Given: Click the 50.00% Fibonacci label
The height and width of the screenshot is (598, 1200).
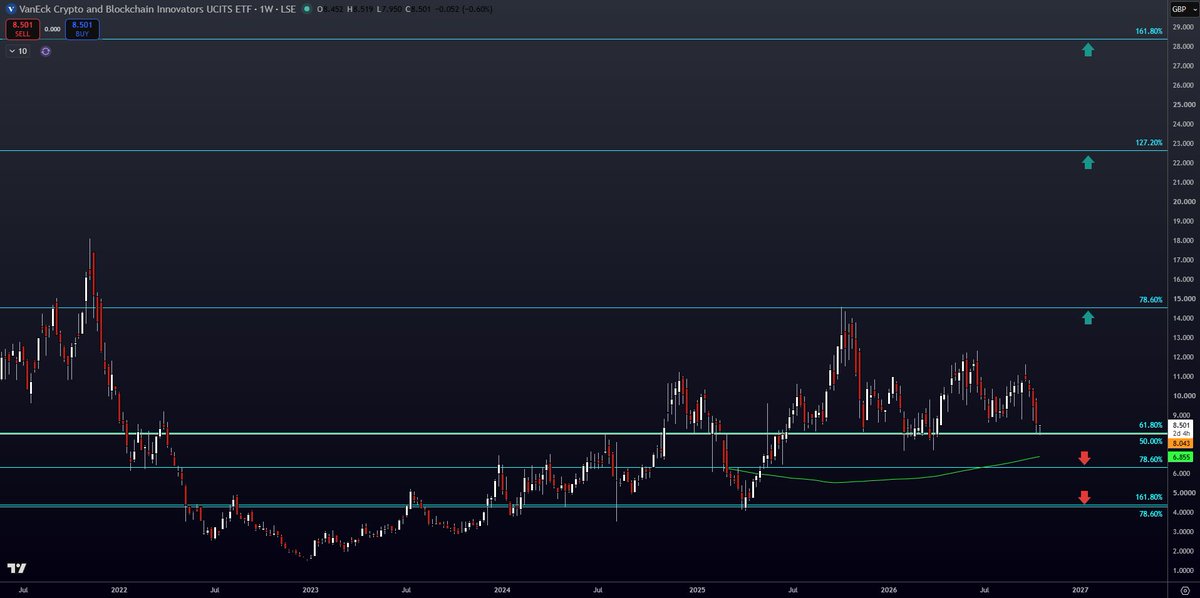Looking at the screenshot, I should pos(1151,441).
